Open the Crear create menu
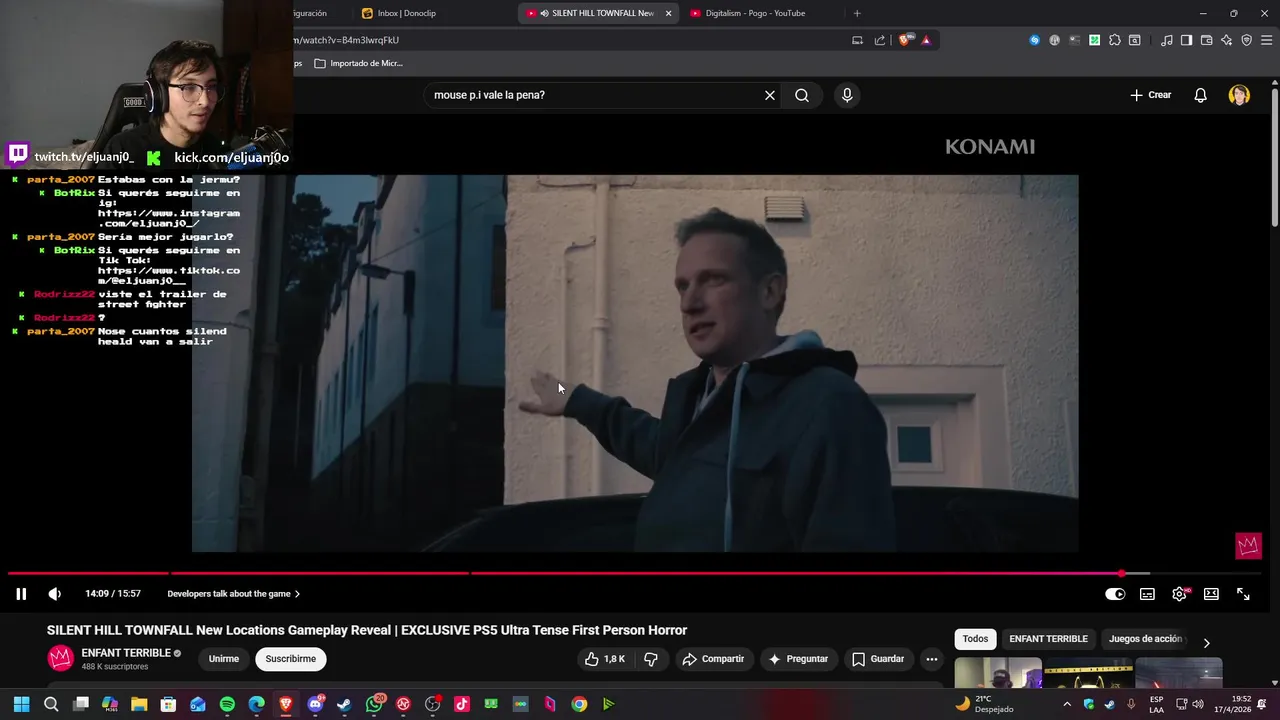Image resolution: width=1280 pixels, height=720 pixels. pyautogui.click(x=1150, y=95)
